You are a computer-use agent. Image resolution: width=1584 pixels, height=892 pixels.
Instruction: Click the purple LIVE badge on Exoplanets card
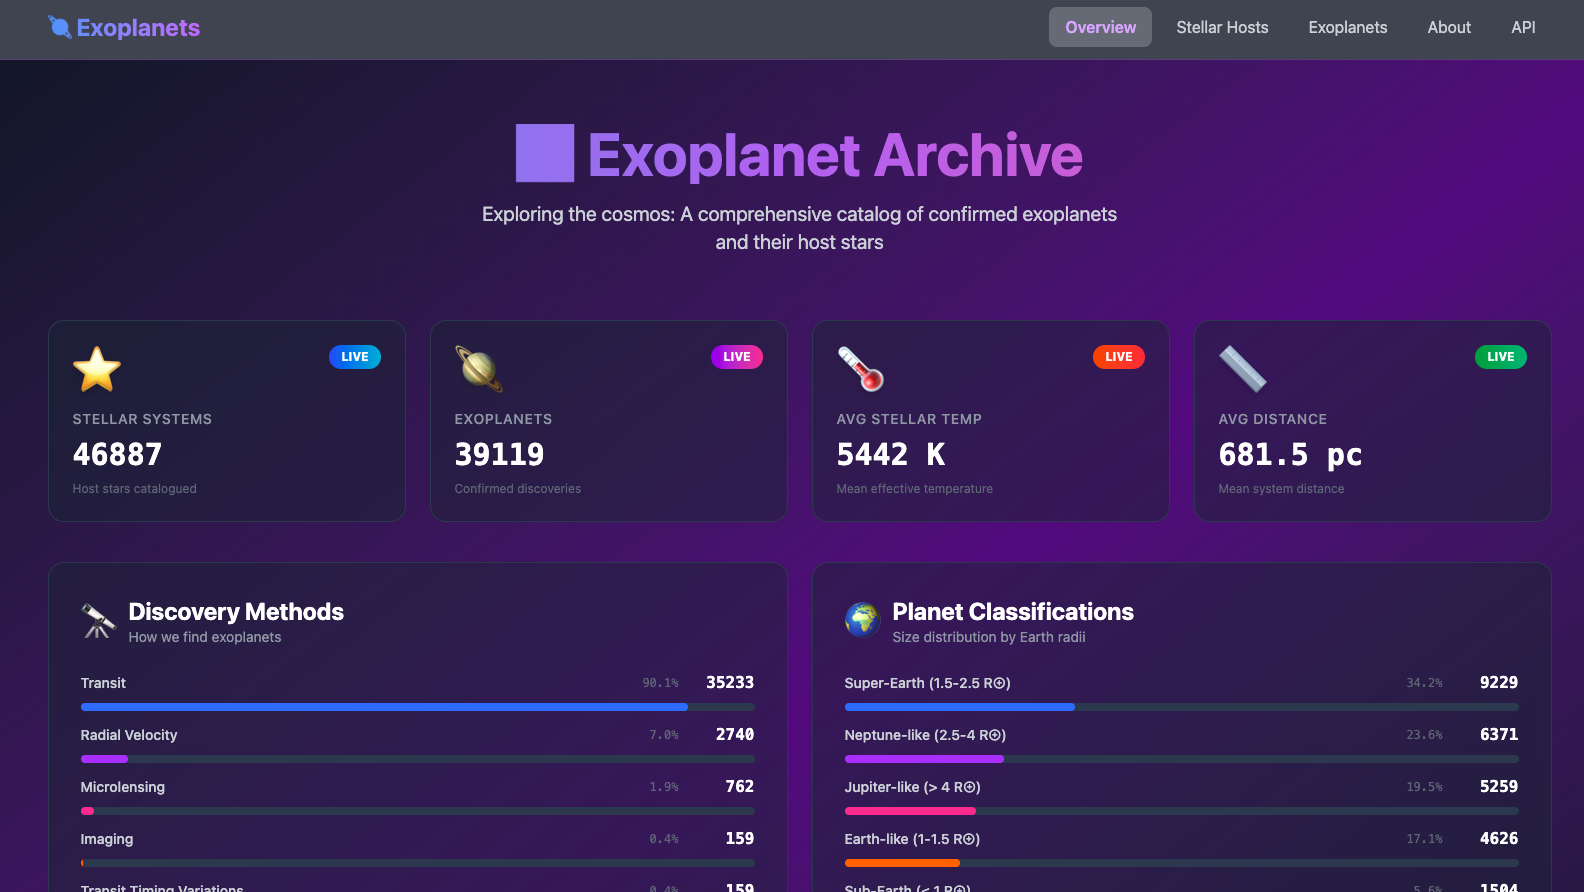pos(737,357)
